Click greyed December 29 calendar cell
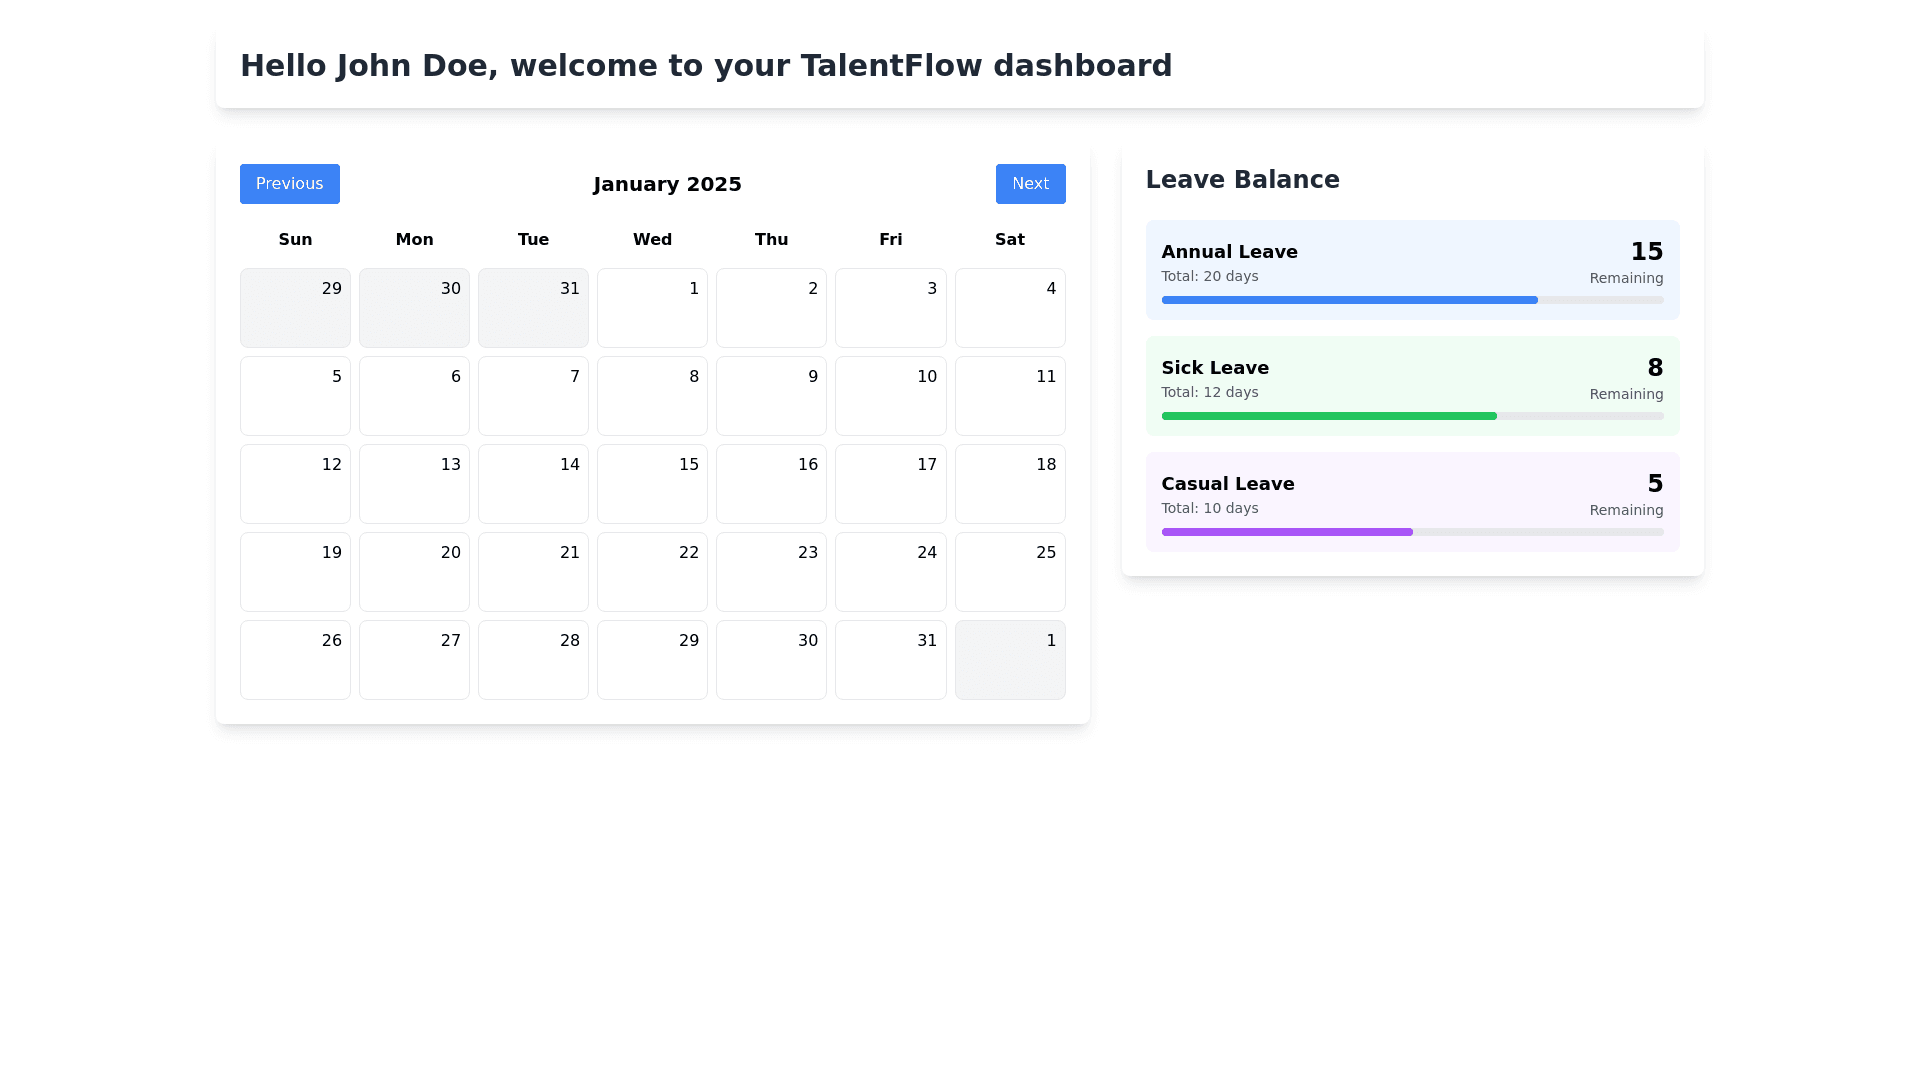1920x1080 pixels. click(x=295, y=308)
